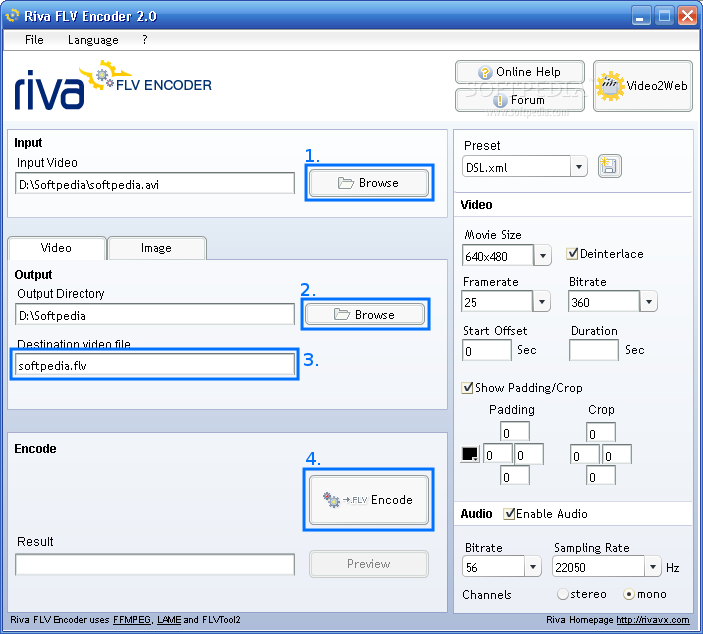Click the bottom Padding value field

(x=515, y=475)
